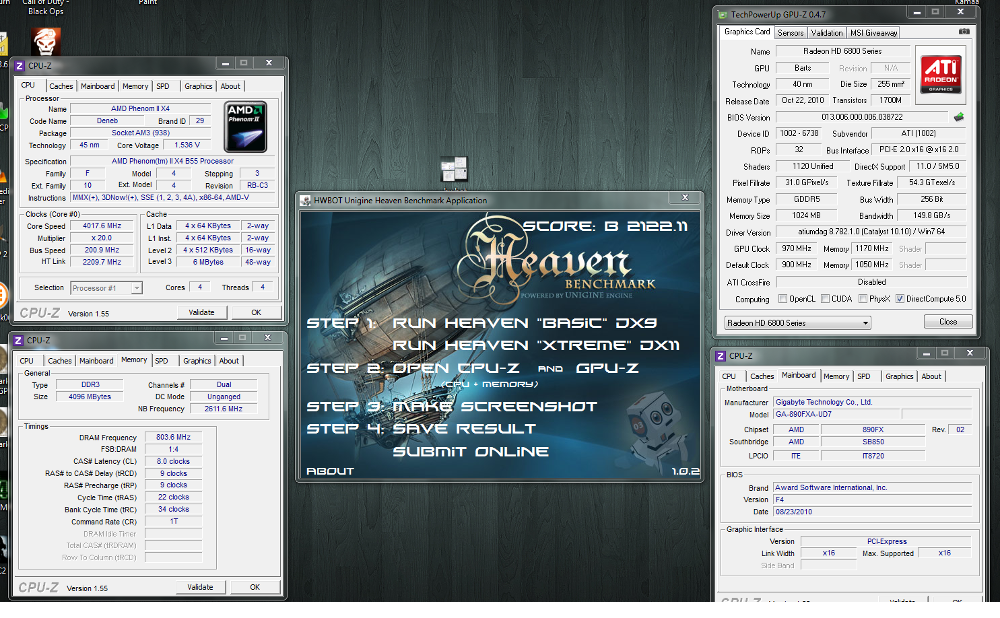
Task: Open CPU tab in CPU-Z Memory timings window
Action: (x=27, y=361)
